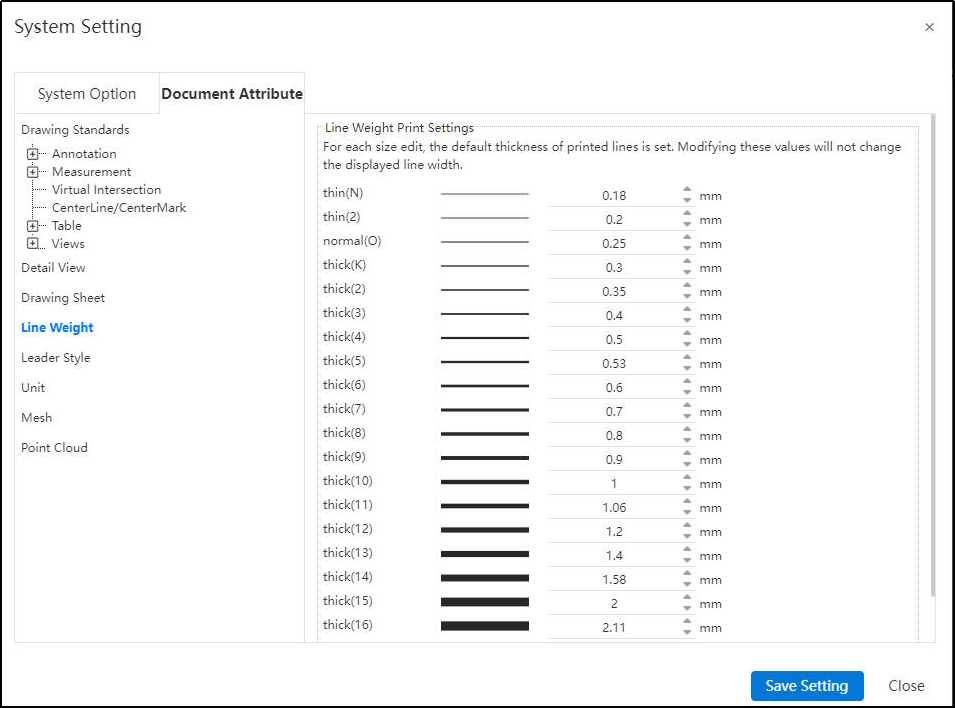Click the thick(6) 0.6 value field

(614, 388)
